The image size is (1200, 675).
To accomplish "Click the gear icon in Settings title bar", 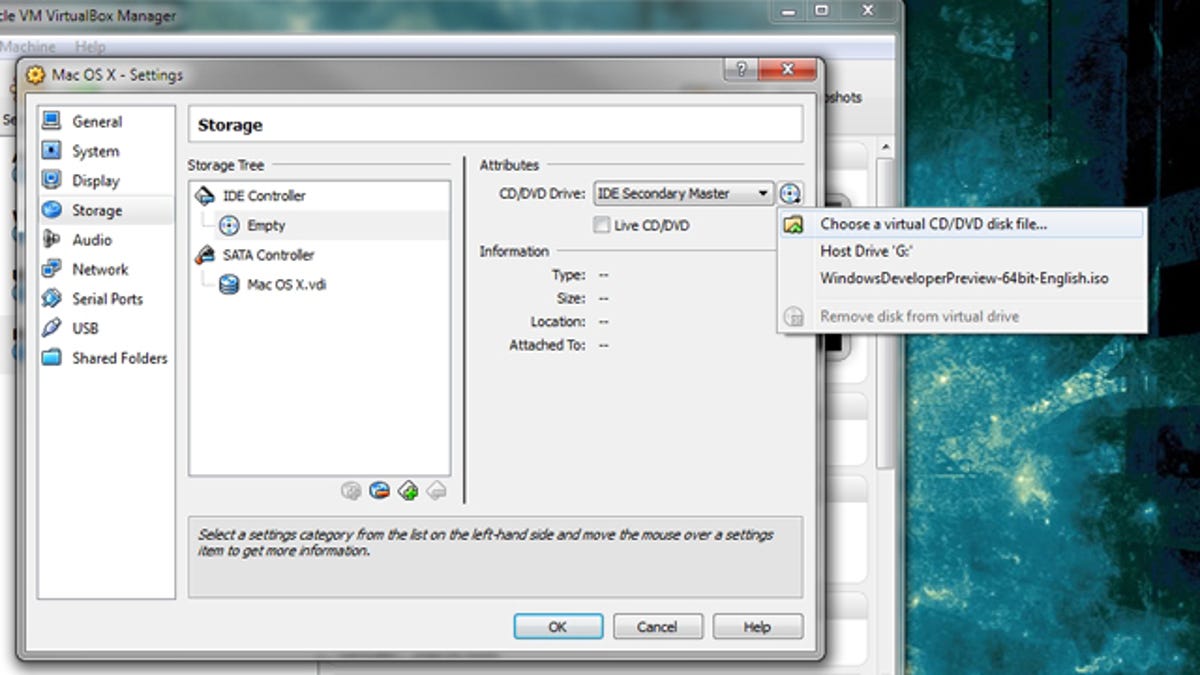I will (x=36, y=75).
